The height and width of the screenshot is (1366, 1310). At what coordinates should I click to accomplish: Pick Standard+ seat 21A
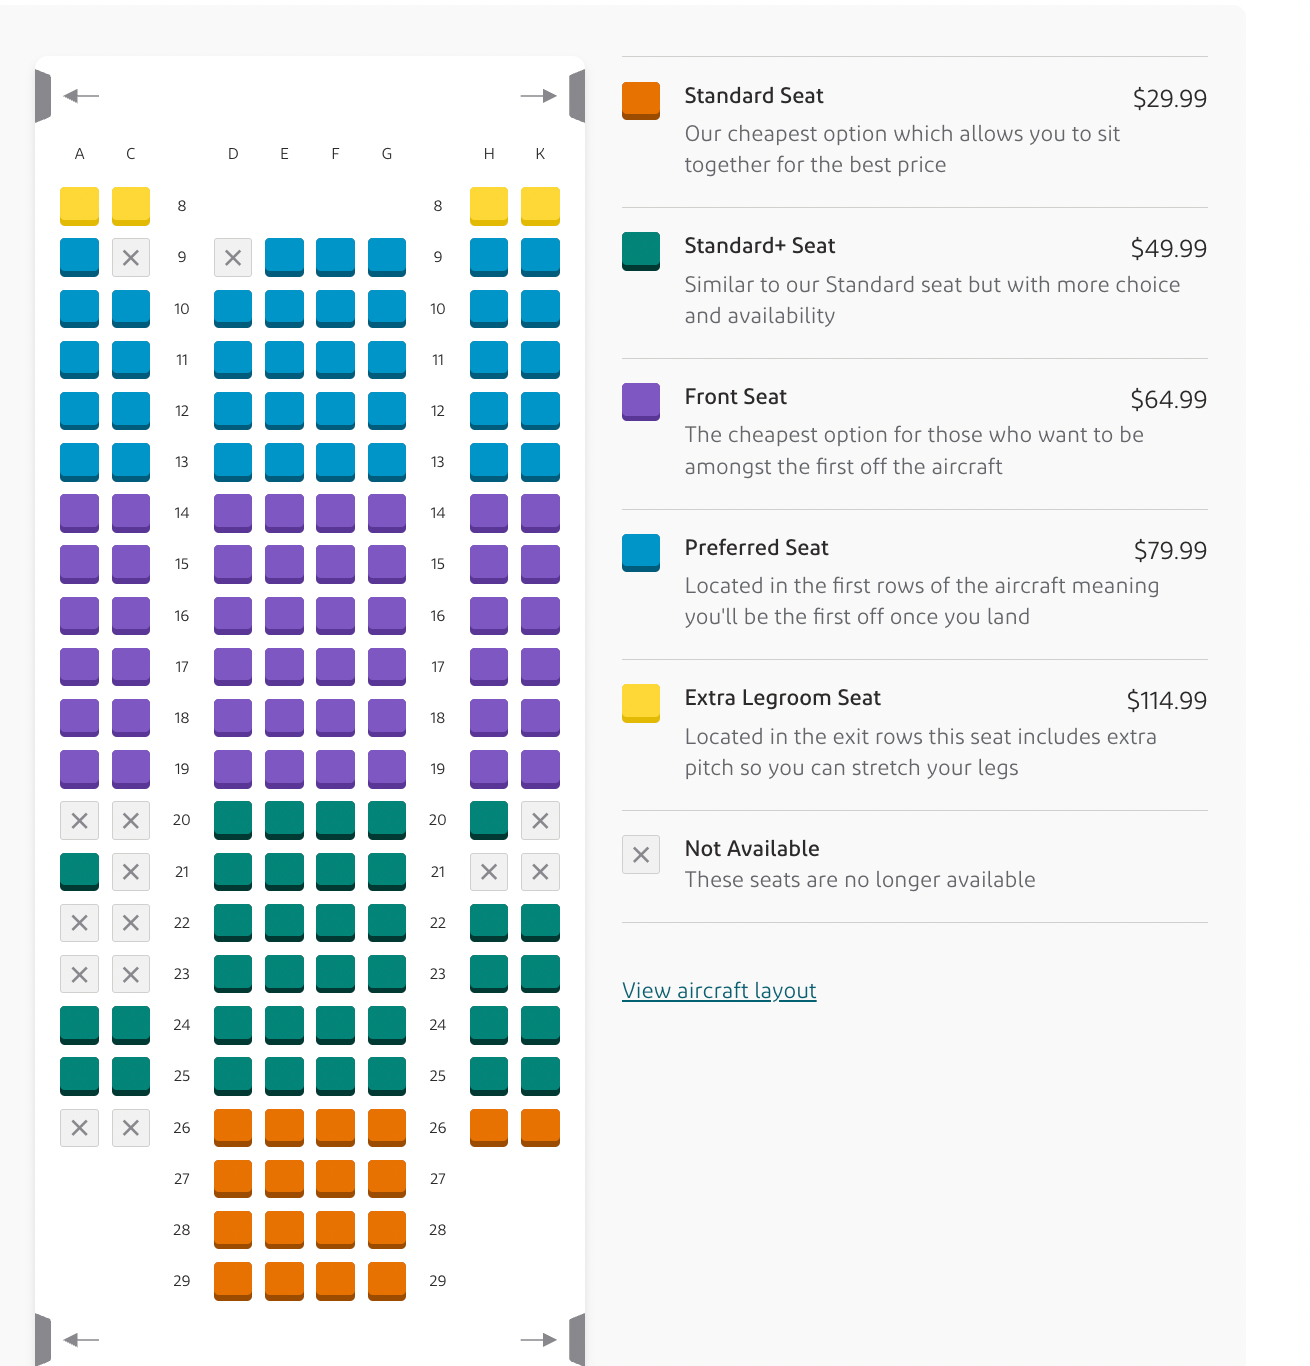point(79,871)
